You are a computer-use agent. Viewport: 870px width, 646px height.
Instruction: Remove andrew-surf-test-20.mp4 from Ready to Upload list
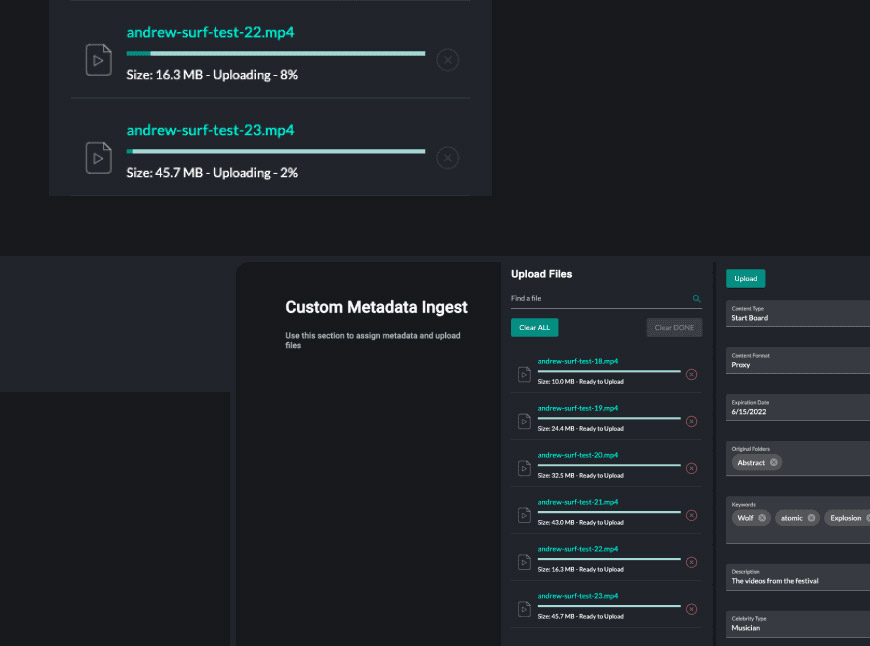pyautogui.click(x=691, y=468)
